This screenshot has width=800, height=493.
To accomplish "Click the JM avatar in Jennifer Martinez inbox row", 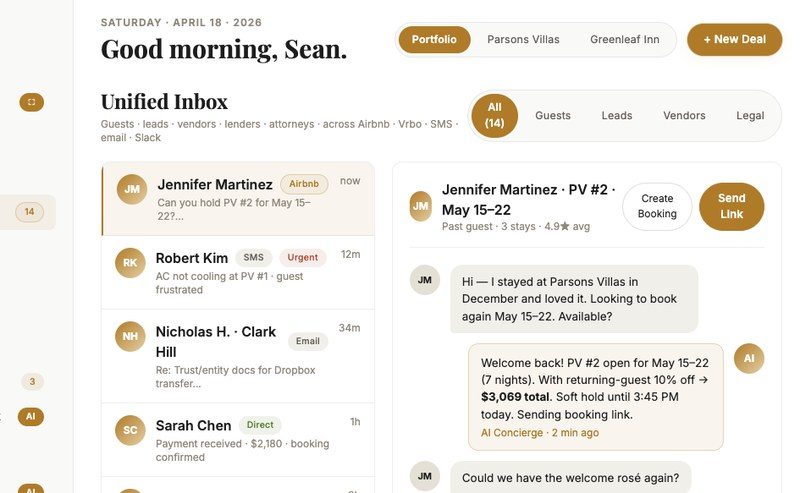I will pos(132,189).
